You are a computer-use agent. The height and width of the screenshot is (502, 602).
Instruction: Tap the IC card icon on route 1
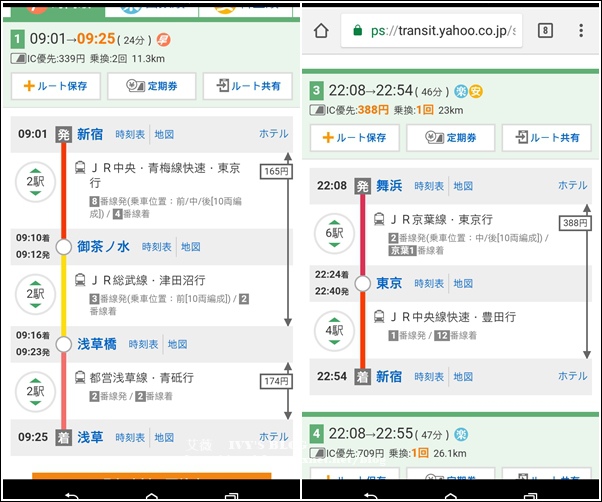18,59
